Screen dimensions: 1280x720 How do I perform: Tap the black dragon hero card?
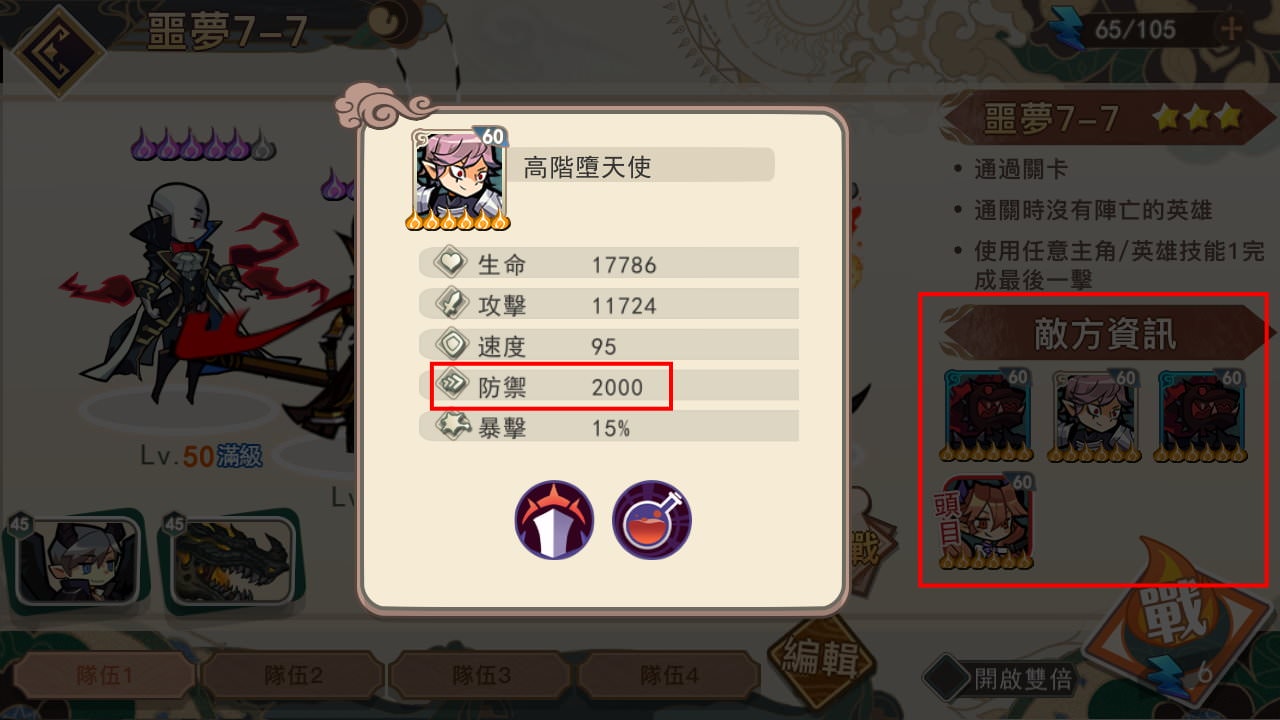[x=233, y=560]
